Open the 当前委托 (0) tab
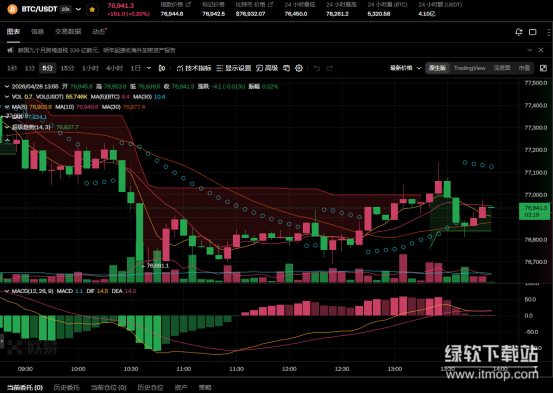 [x=25, y=387]
